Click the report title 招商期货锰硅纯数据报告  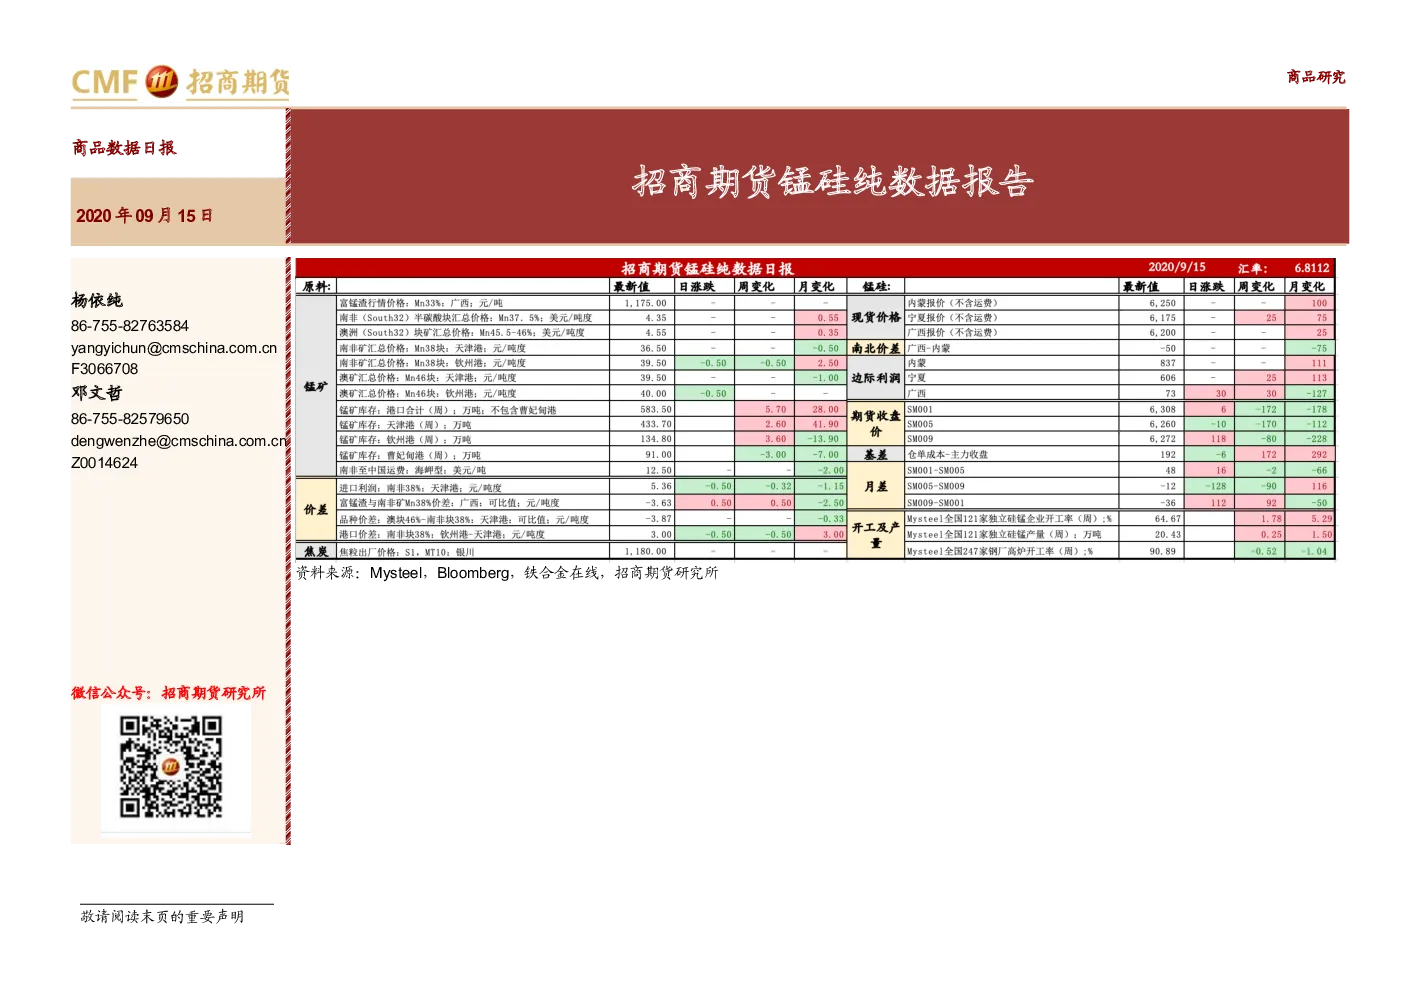[x=832, y=181]
